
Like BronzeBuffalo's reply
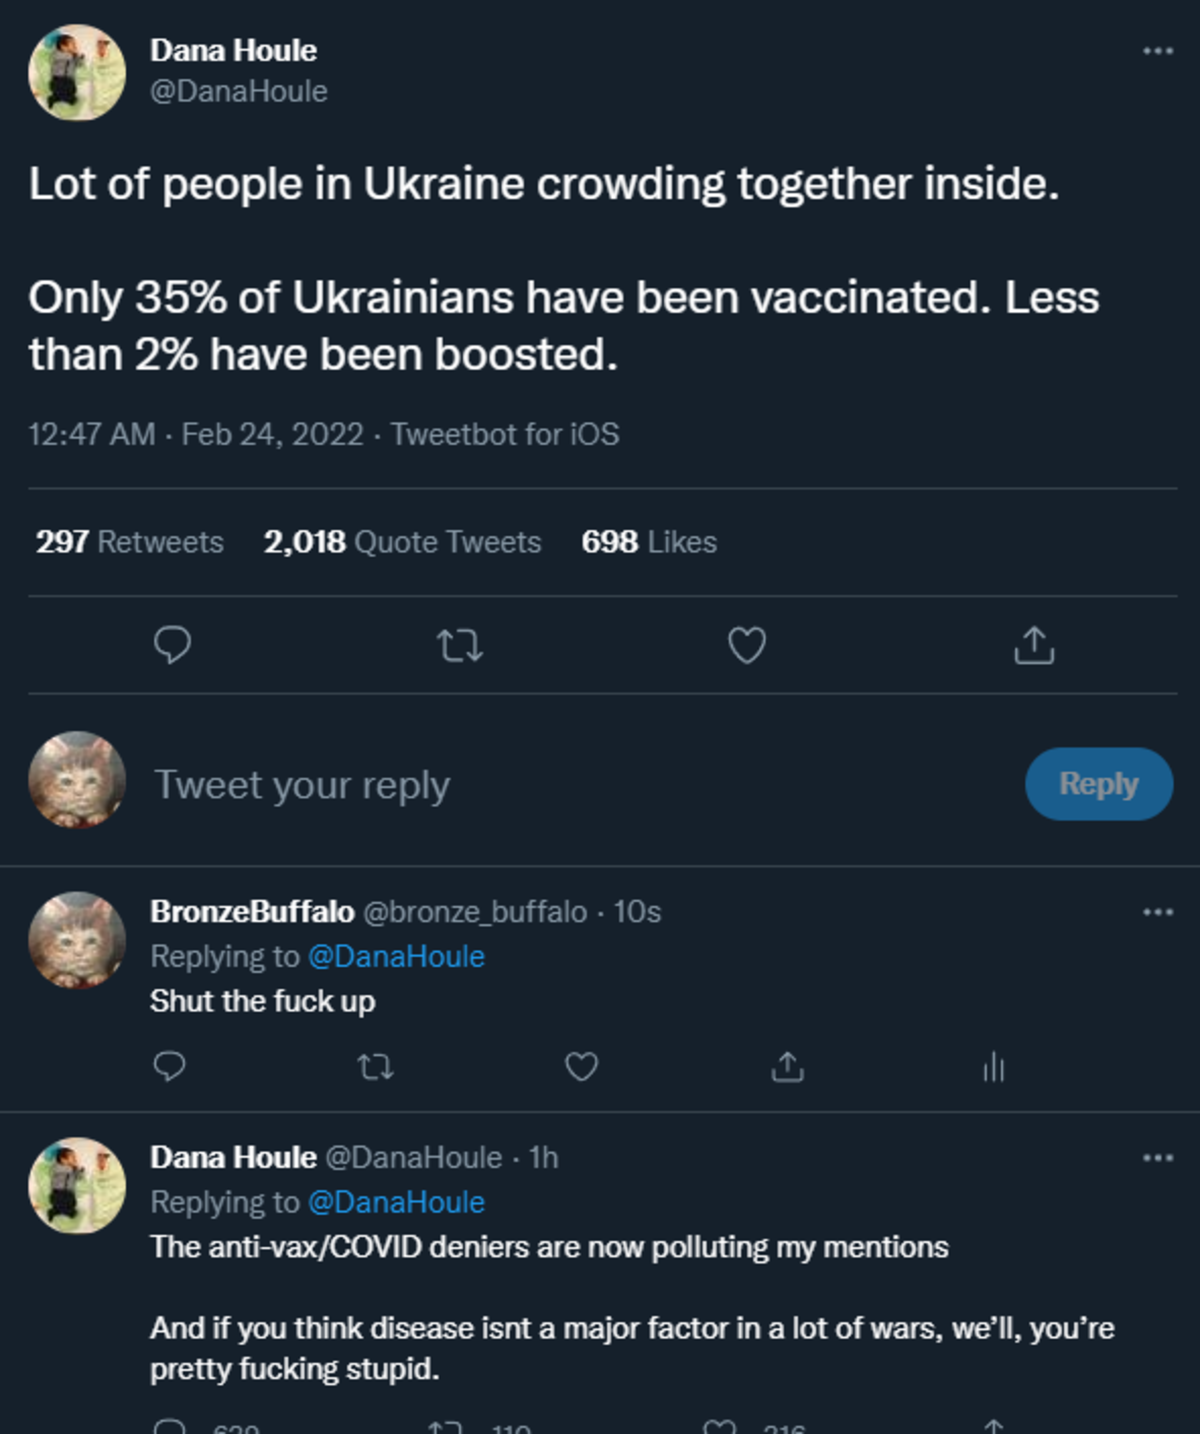pos(582,1067)
